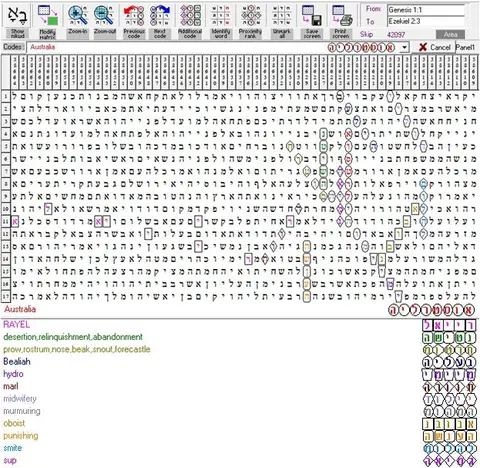Viewport: 480px width, 468px height.
Task: Open the Codes dropdown arrow
Action: coord(404,47)
